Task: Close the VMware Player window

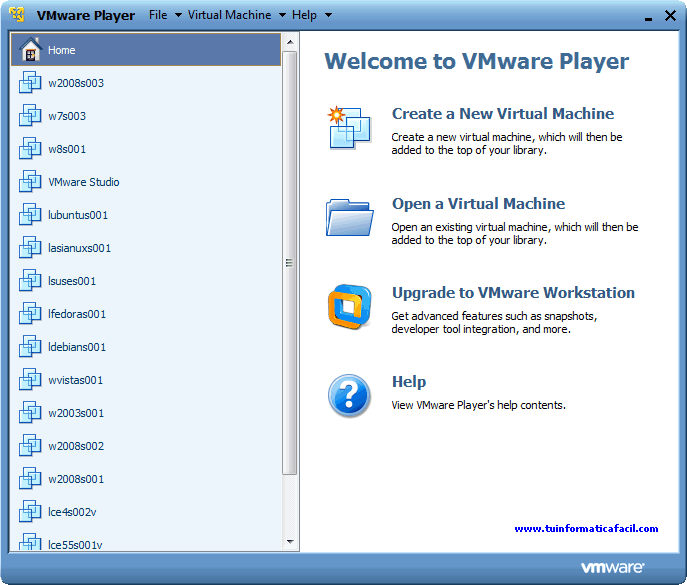Action: pos(670,16)
